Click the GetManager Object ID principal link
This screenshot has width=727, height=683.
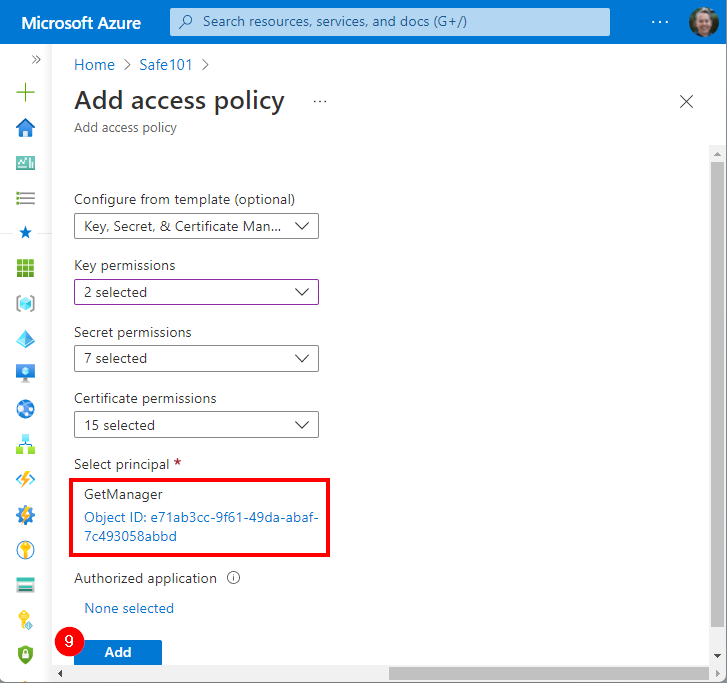point(200,526)
